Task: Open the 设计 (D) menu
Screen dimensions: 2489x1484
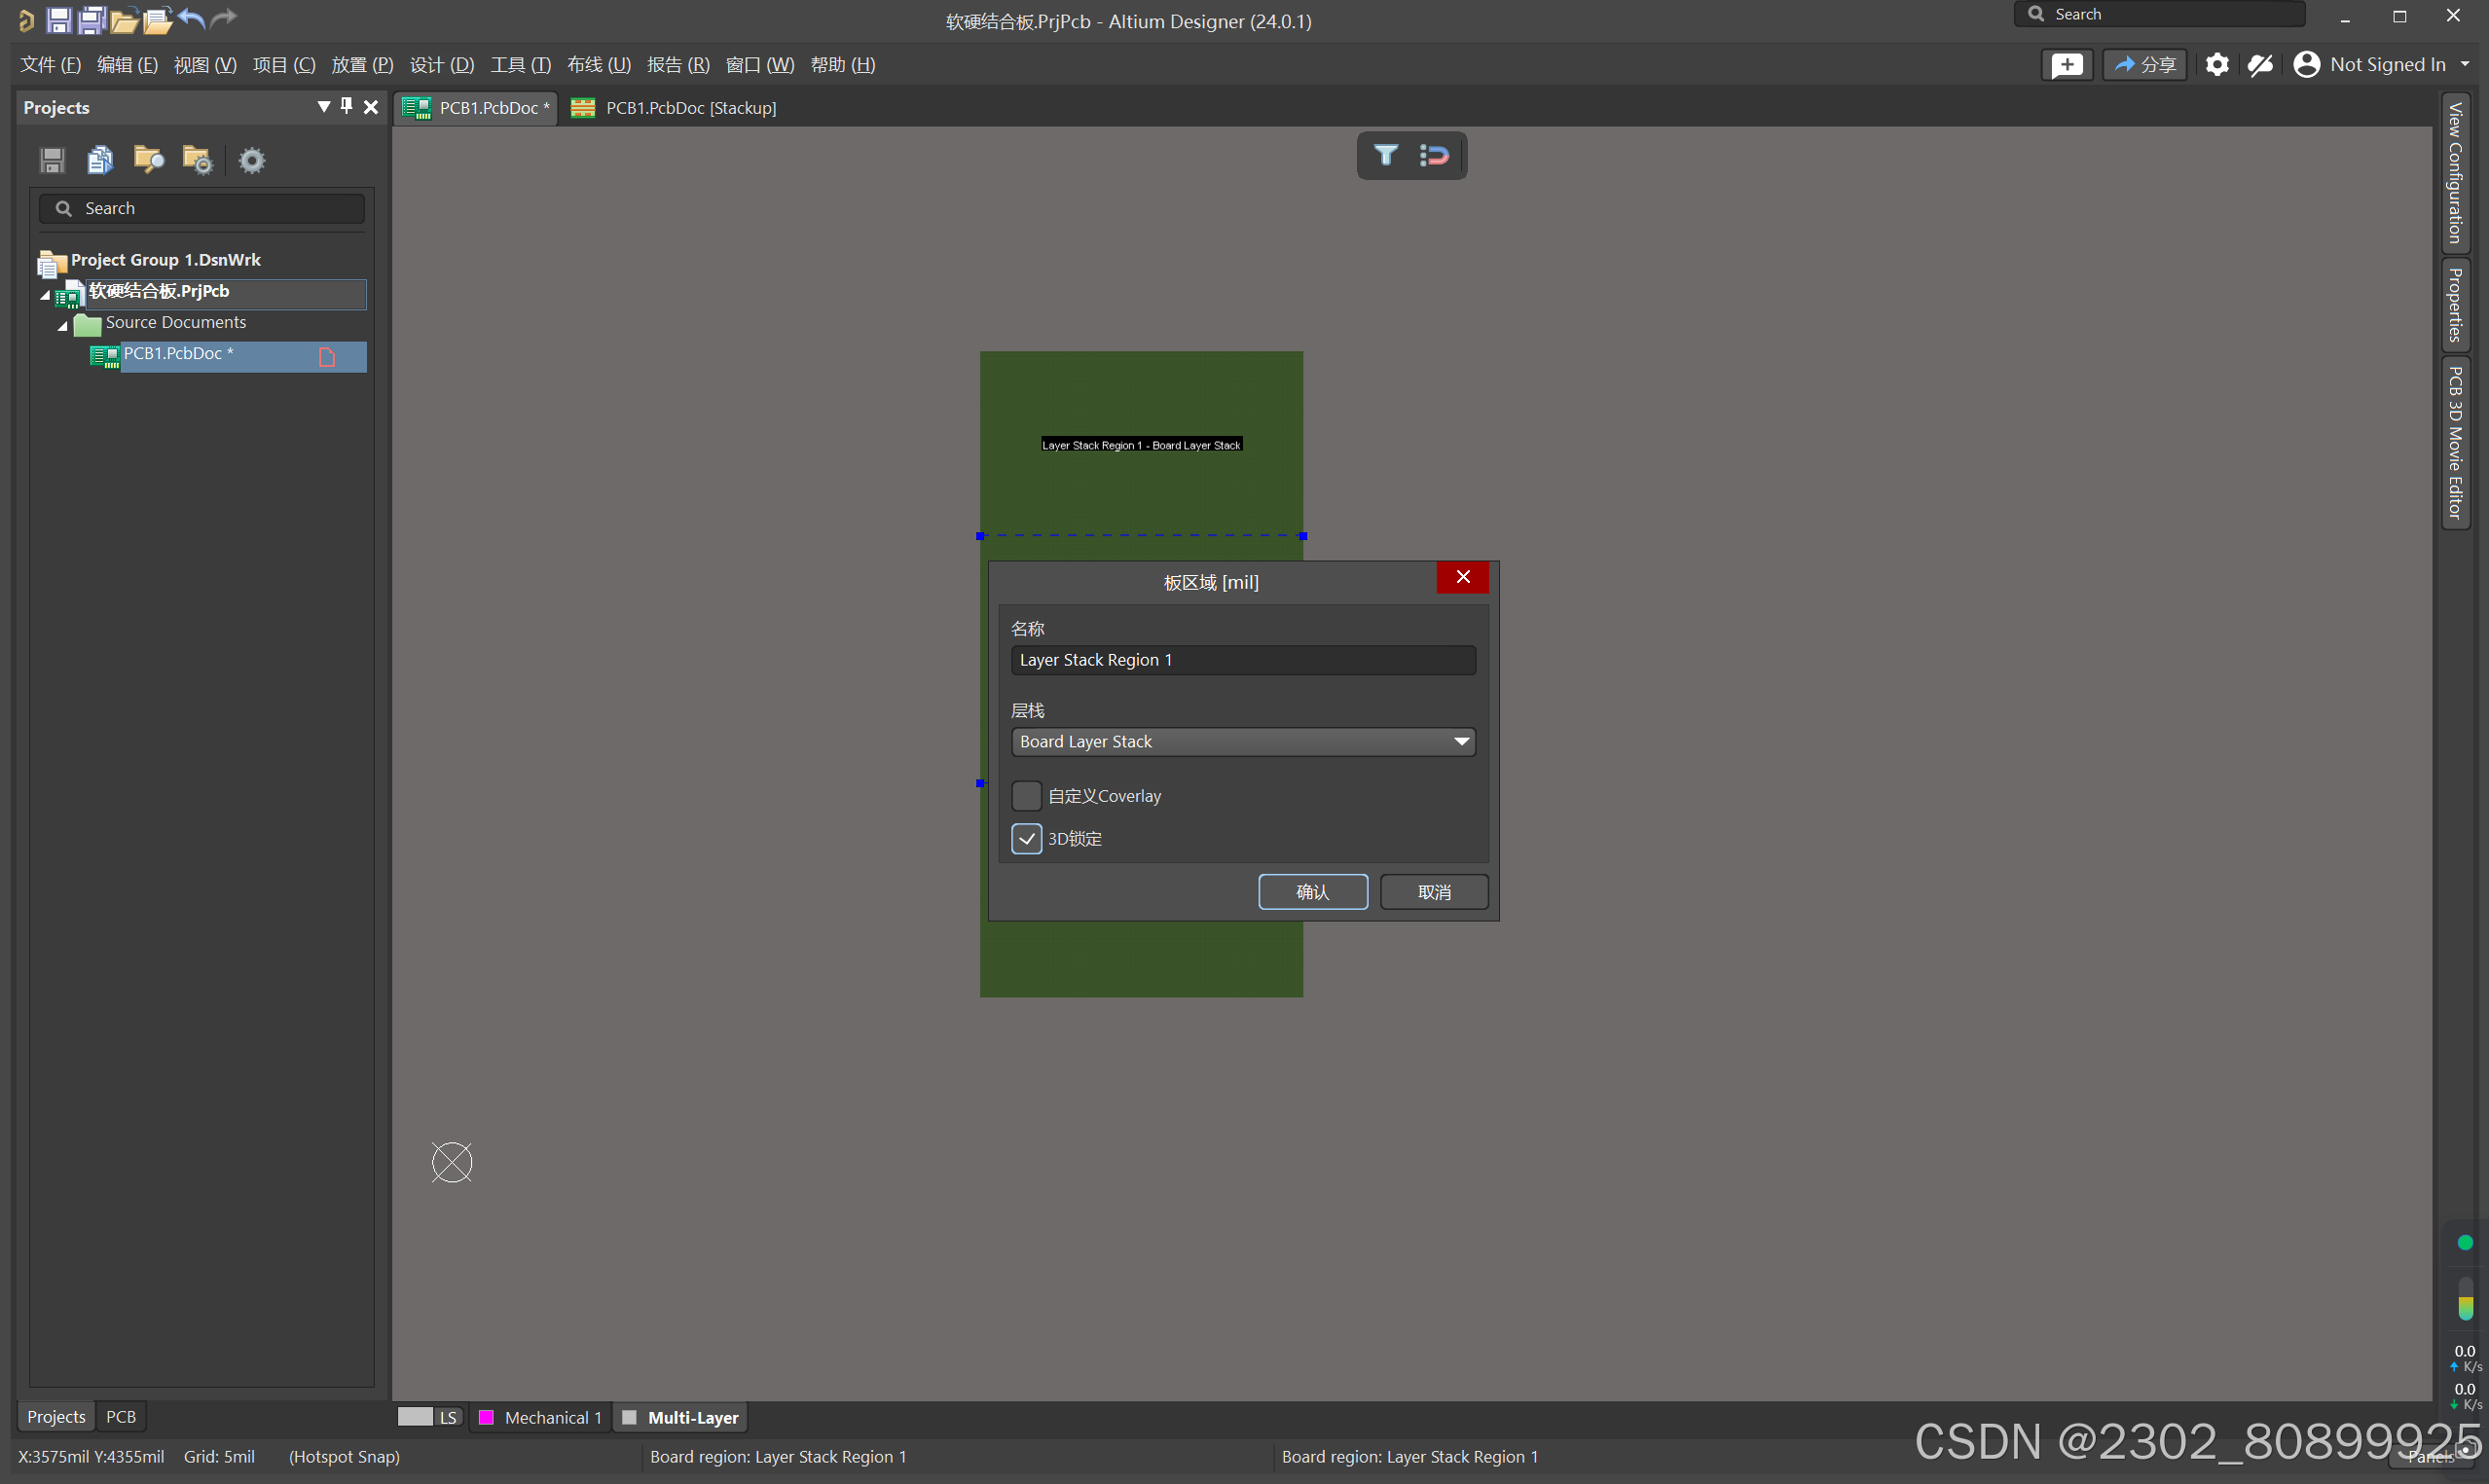Action: (441, 65)
